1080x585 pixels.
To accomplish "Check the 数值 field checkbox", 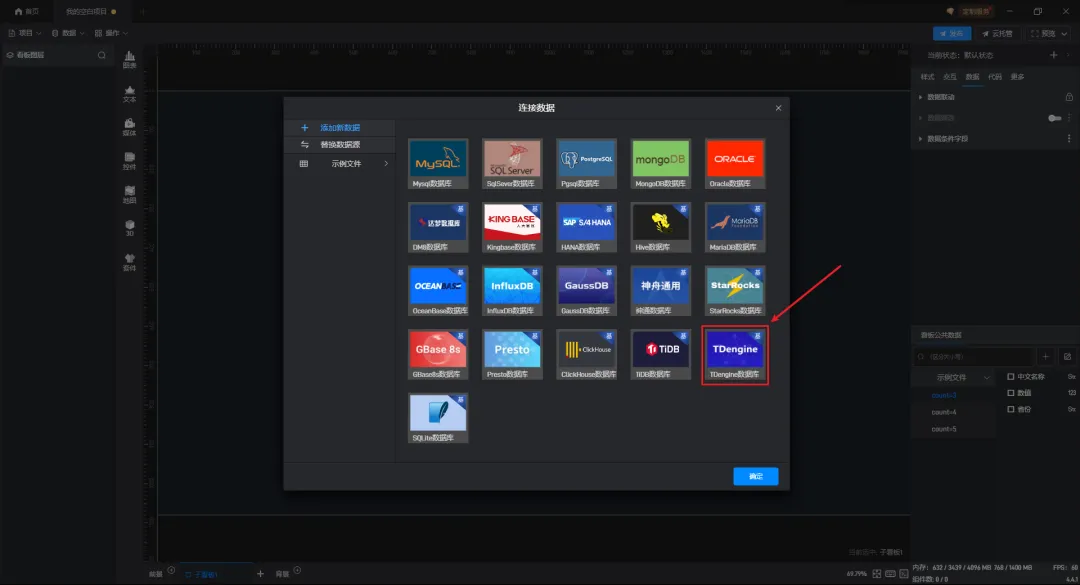I will tap(1011, 393).
